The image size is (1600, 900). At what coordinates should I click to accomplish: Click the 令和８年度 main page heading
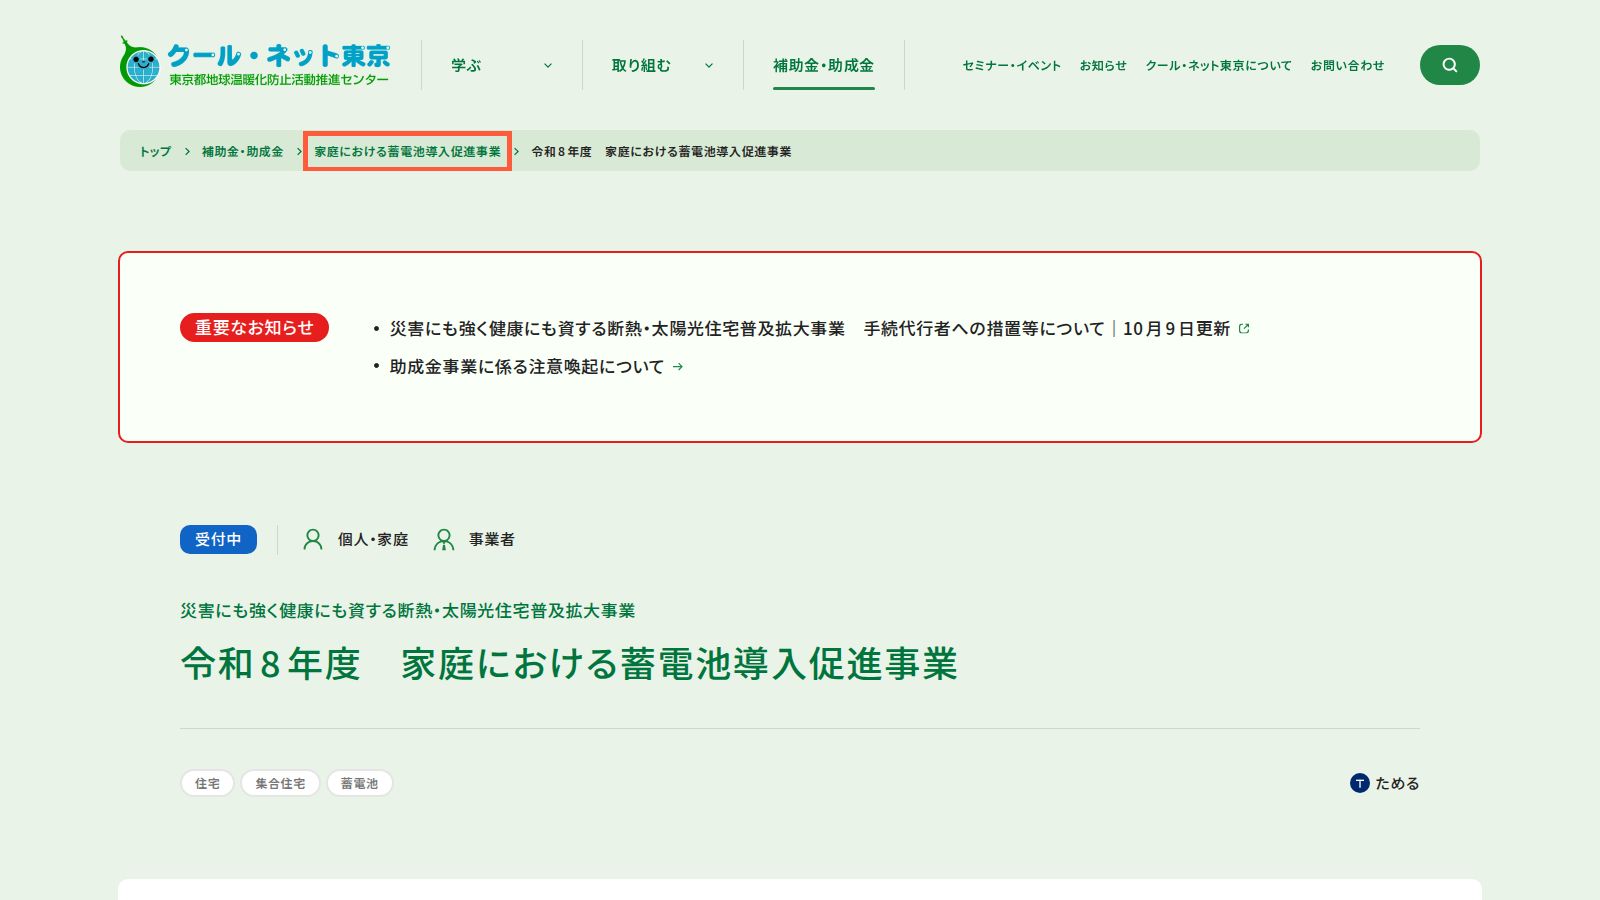(569, 664)
